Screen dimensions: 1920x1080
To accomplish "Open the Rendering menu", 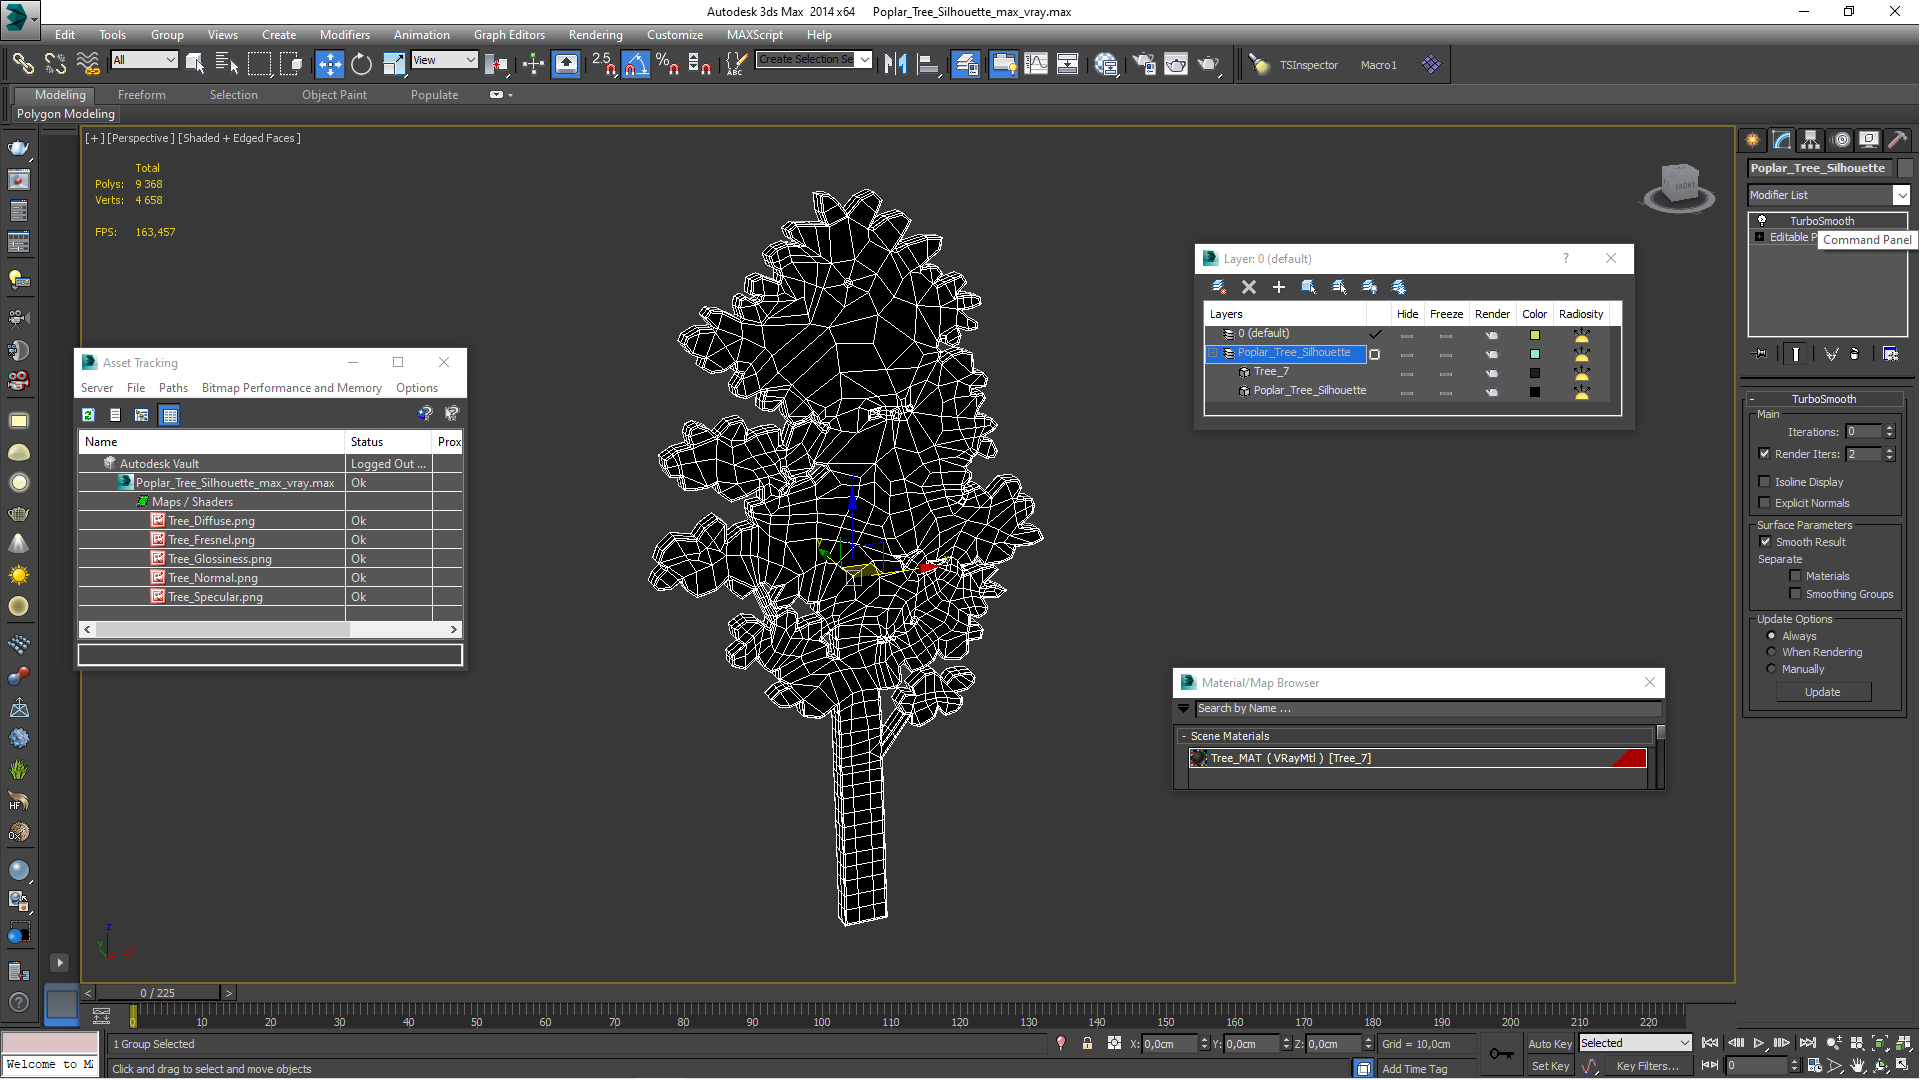I will pyautogui.click(x=595, y=34).
